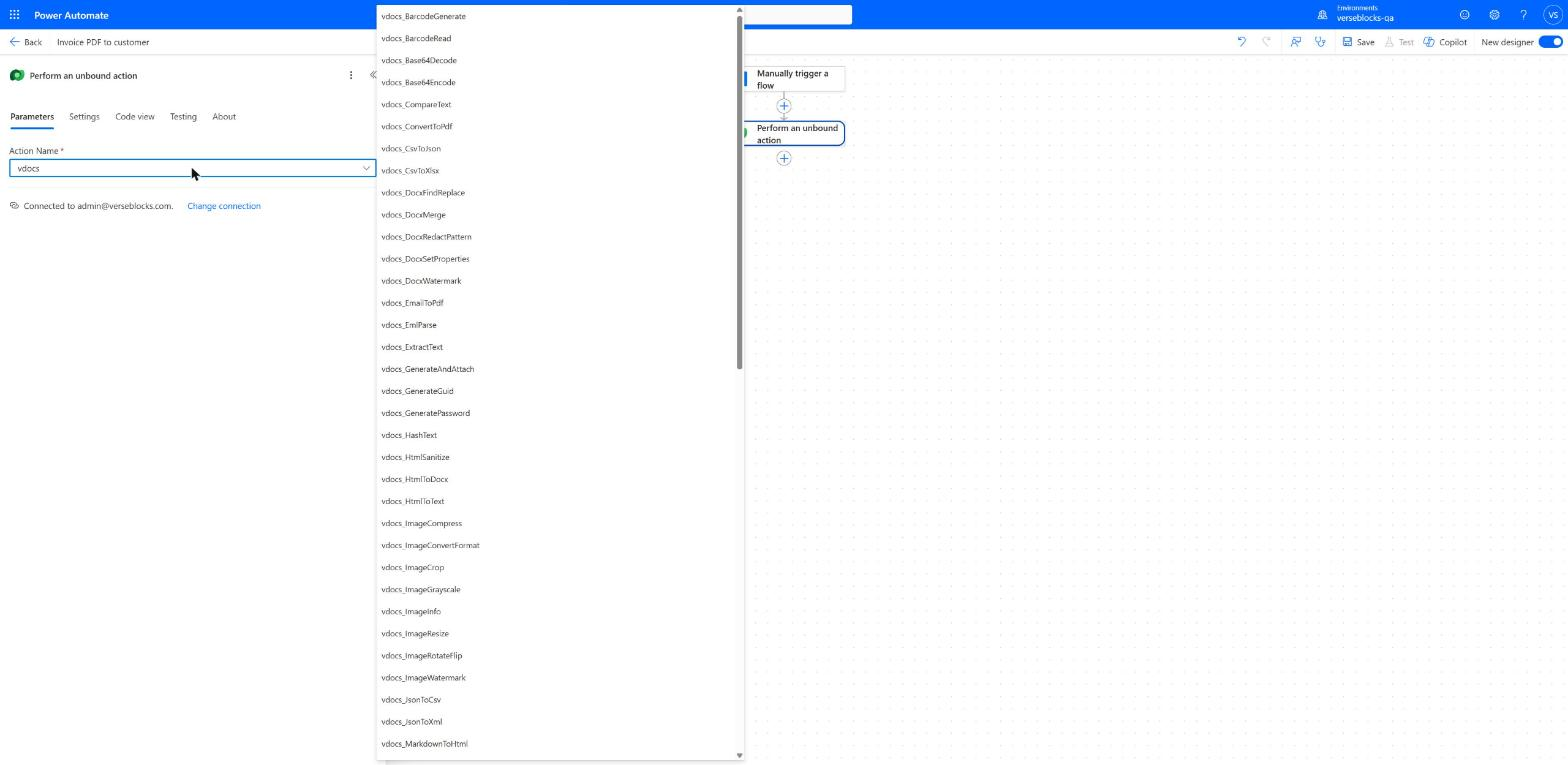Open the Send feedback icon in toolbar
The image size is (1568, 765).
(x=1295, y=42)
